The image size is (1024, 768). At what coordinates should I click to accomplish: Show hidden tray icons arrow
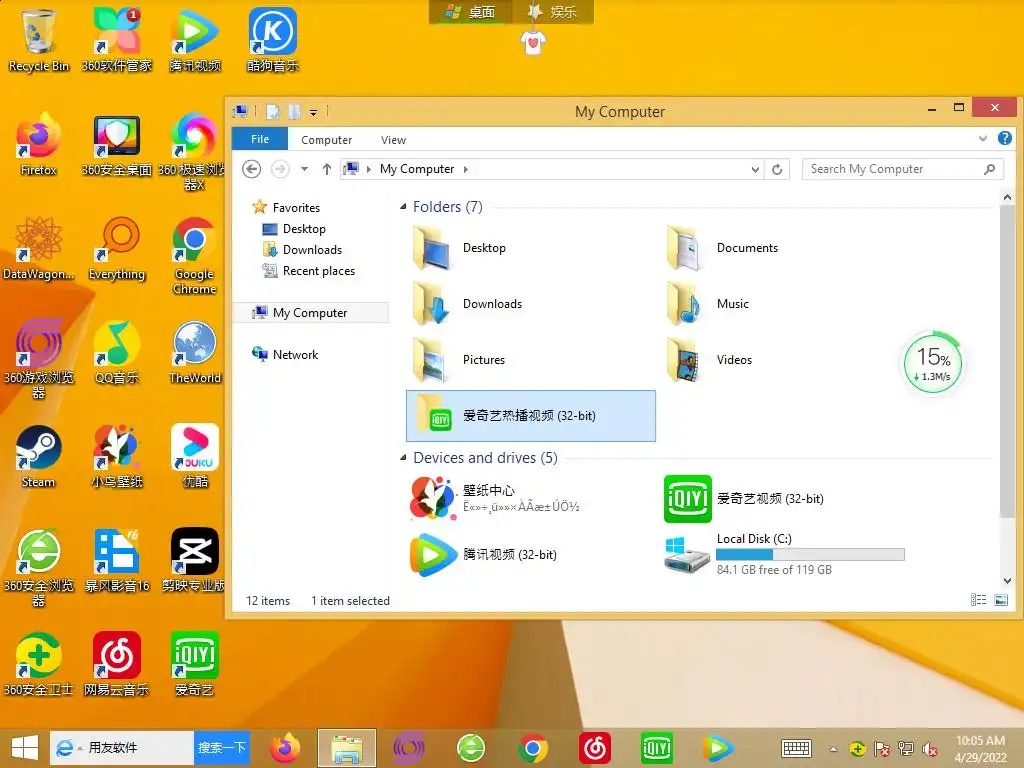[833, 749]
